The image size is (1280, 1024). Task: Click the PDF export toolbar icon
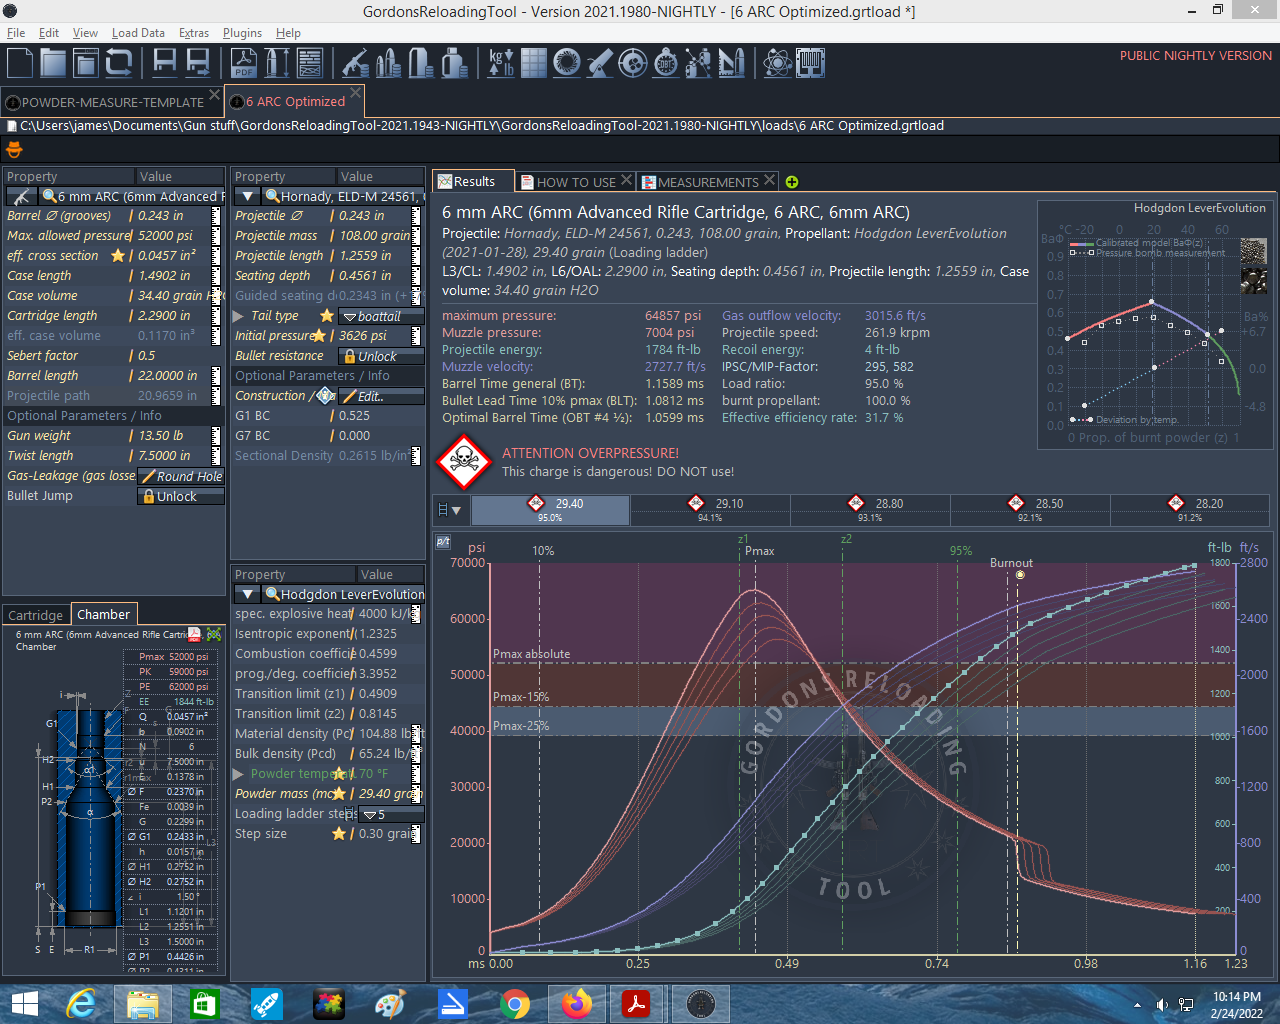[244, 63]
